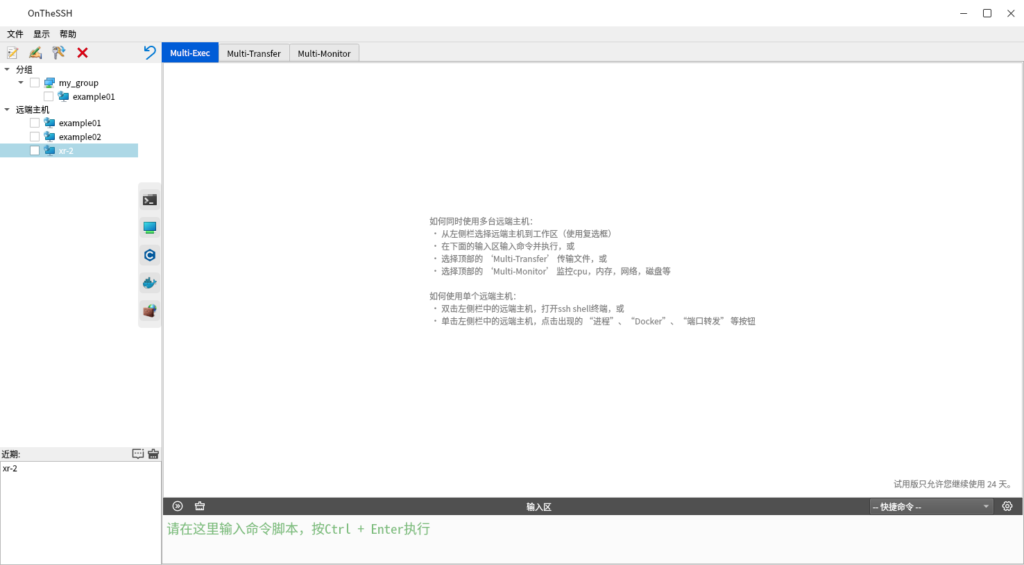Viewport: 1024px width, 565px height.
Task: Click the port forwarding firewall icon
Action: 149,311
